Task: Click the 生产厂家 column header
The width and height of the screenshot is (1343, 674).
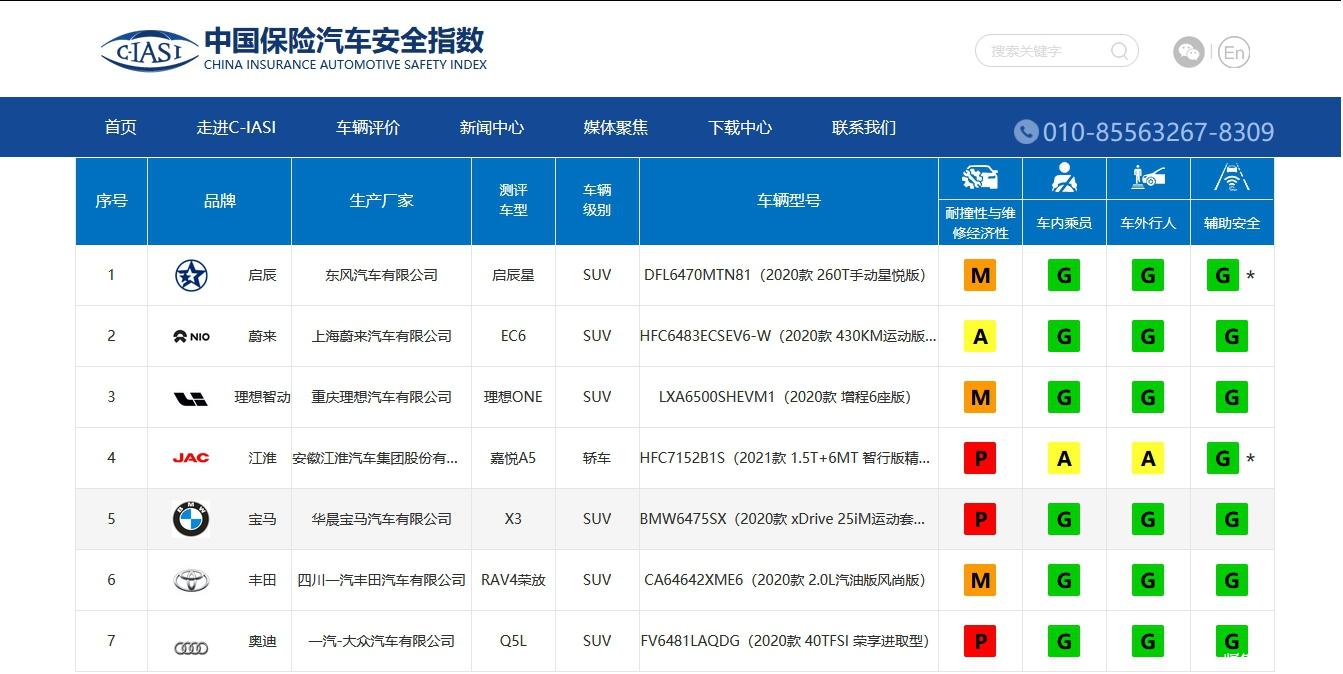Action: (x=381, y=201)
